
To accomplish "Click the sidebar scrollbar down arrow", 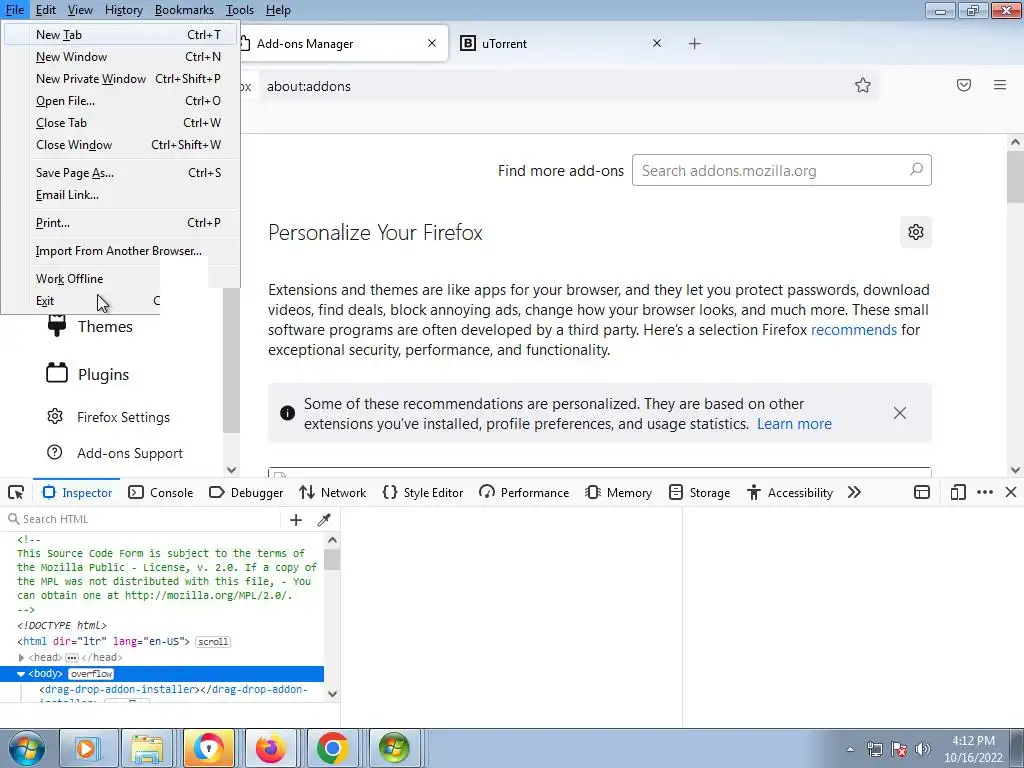I will point(231,470).
